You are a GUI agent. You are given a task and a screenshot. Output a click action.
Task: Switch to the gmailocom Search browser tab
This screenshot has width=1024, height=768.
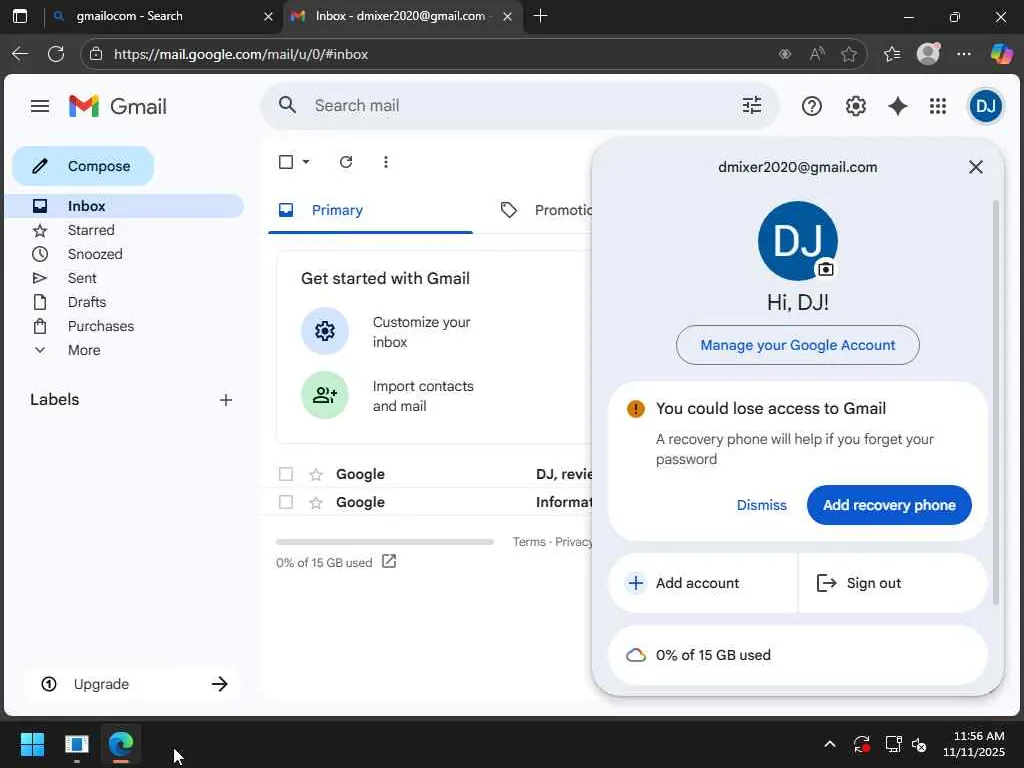(x=163, y=16)
